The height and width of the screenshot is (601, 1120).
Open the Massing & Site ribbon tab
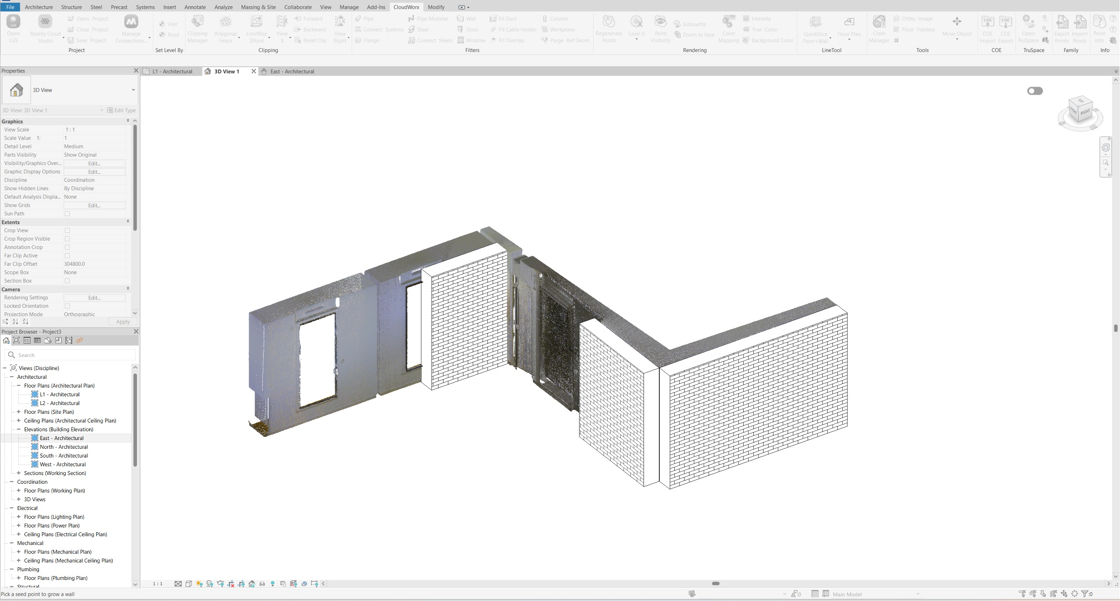point(258,7)
